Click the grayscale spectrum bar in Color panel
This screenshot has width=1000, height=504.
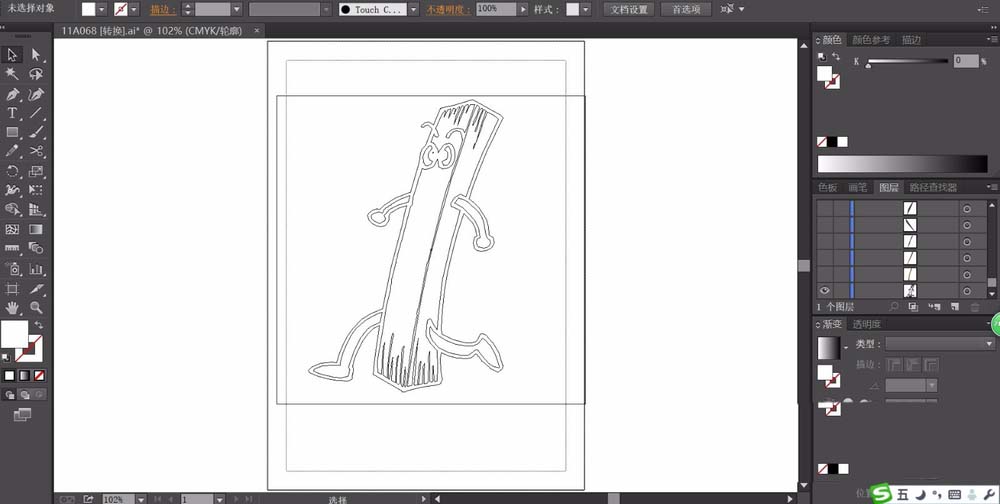click(x=902, y=164)
